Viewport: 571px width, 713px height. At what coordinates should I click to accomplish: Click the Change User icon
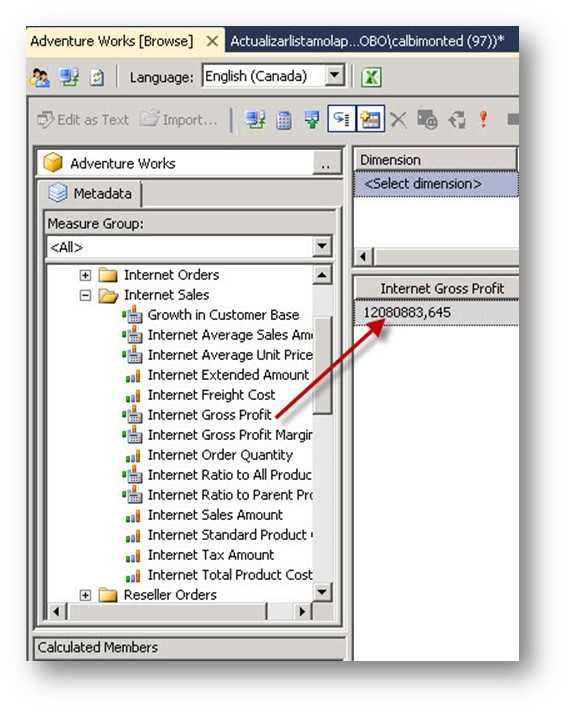40,77
